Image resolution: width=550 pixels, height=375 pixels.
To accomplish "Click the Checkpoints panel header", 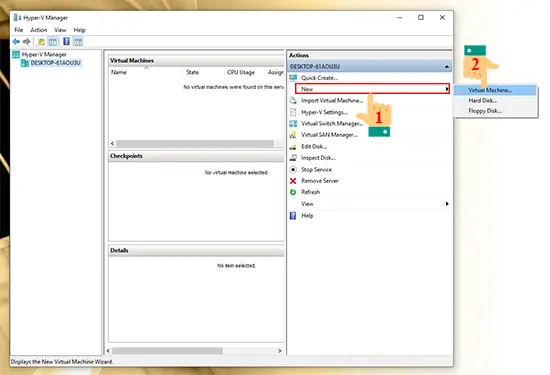I will pyautogui.click(x=196, y=156).
